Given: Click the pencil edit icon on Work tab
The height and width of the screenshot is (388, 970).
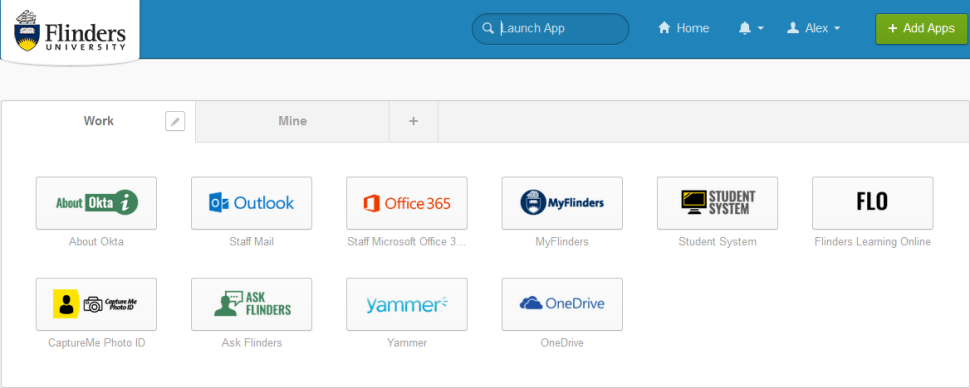Looking at the screenshot, I should point(175,121).
